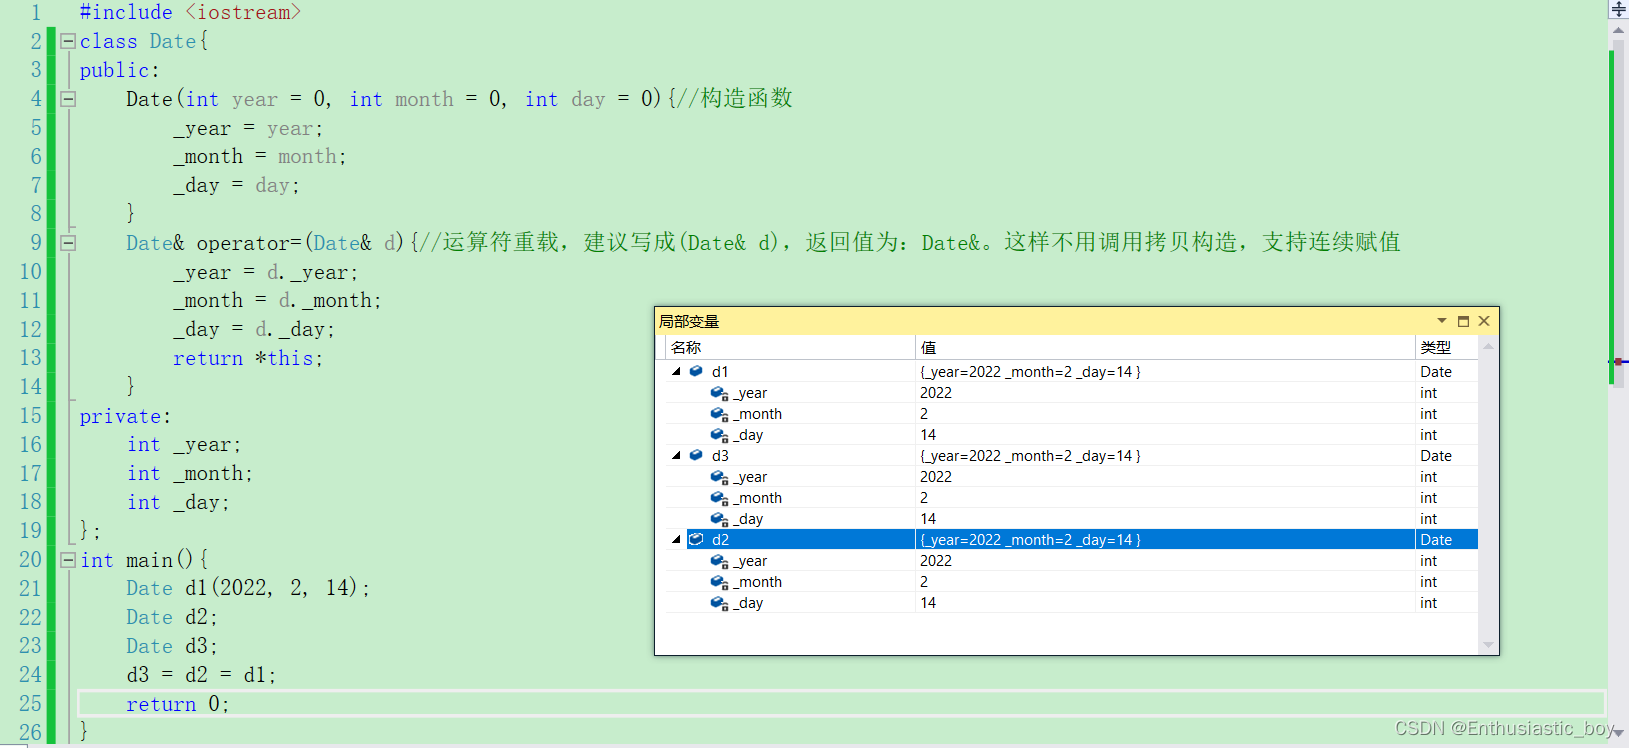Click the 名称 column header

[790, 347]
